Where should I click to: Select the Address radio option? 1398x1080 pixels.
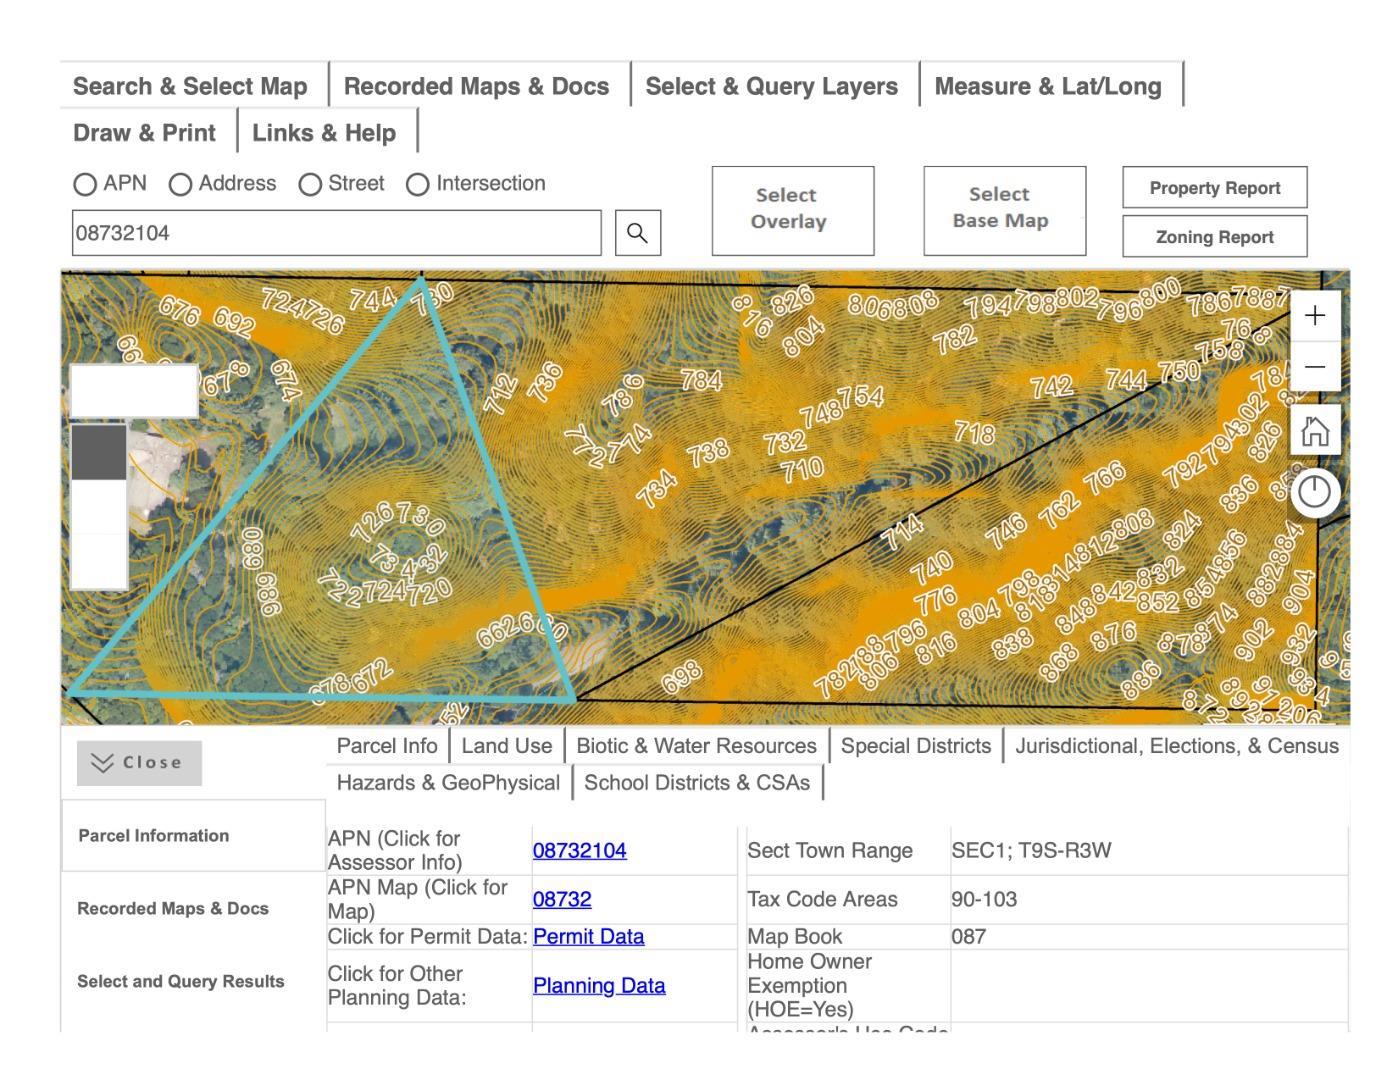181,185
